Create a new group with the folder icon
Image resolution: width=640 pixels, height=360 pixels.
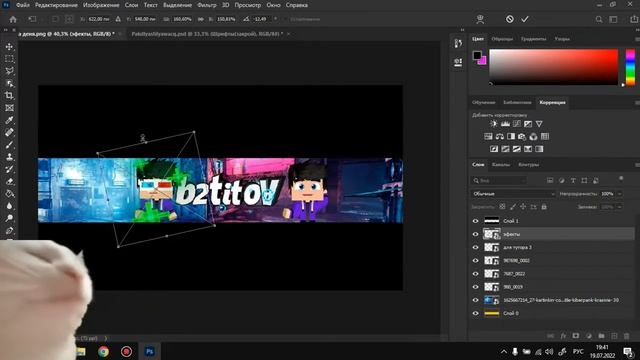tap(601, 336)
